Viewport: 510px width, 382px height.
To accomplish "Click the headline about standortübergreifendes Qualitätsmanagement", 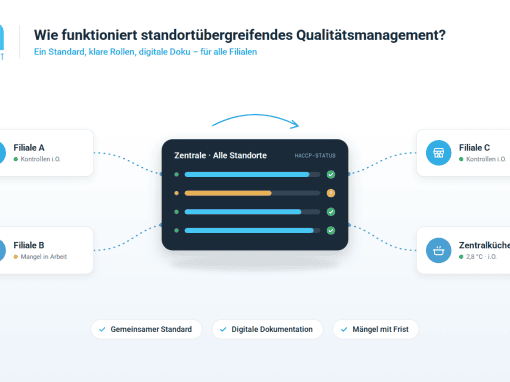I will [240, 35].
